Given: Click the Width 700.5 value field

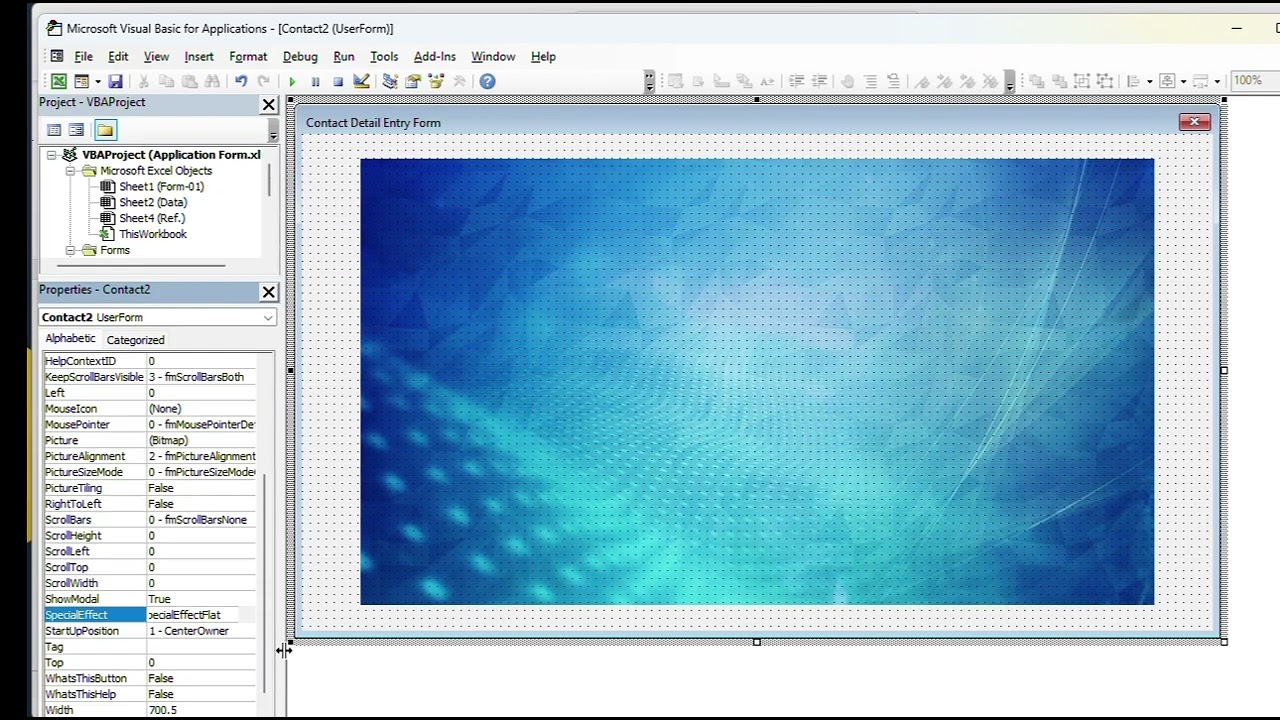Looking at the screenshot, I should click(202, 710).
